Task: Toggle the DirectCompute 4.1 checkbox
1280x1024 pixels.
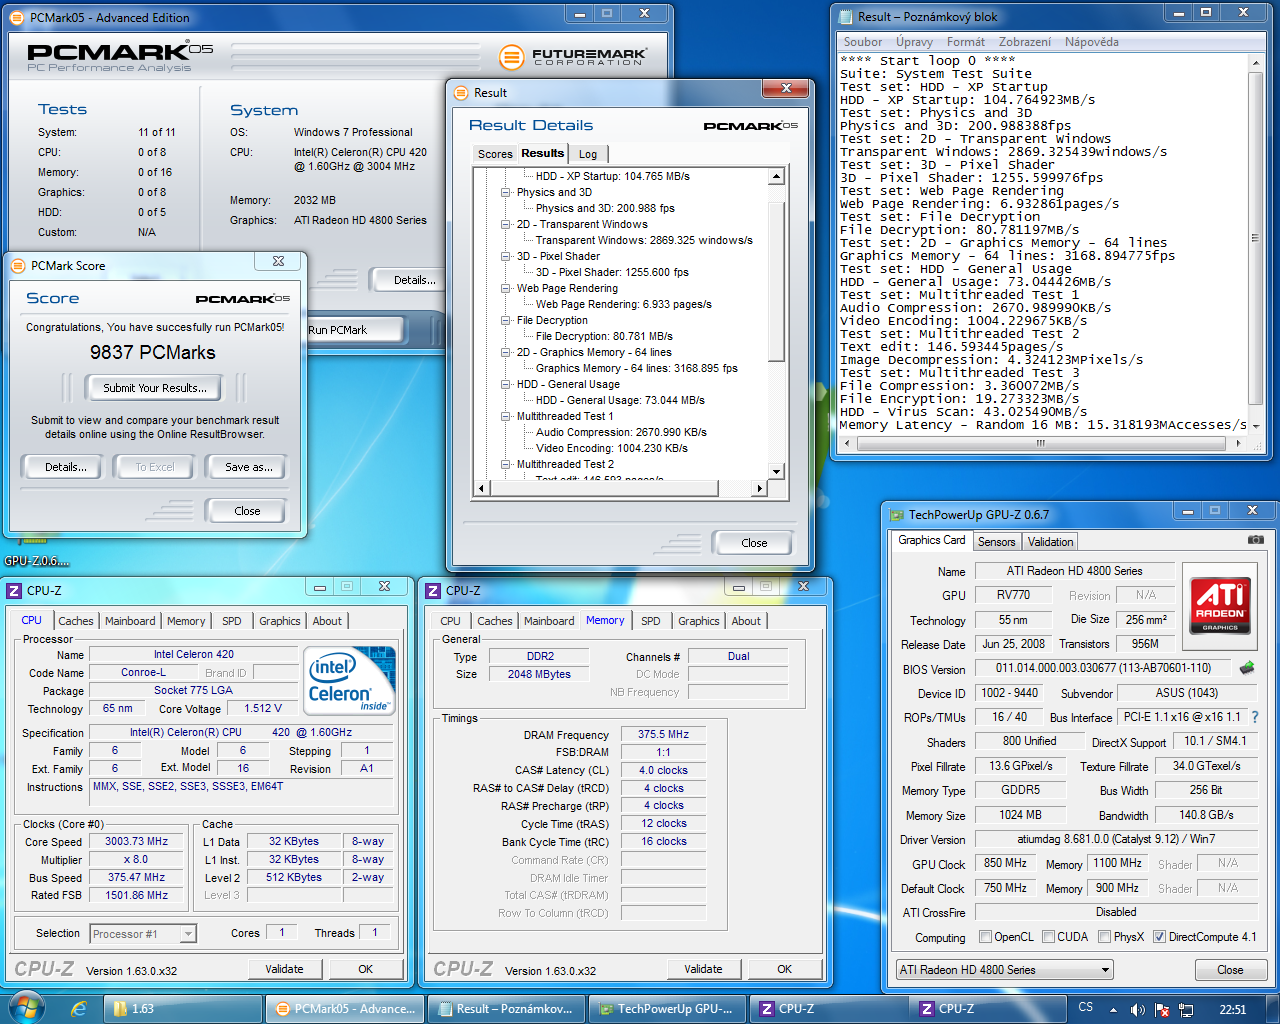Action: coord(1160,937)
